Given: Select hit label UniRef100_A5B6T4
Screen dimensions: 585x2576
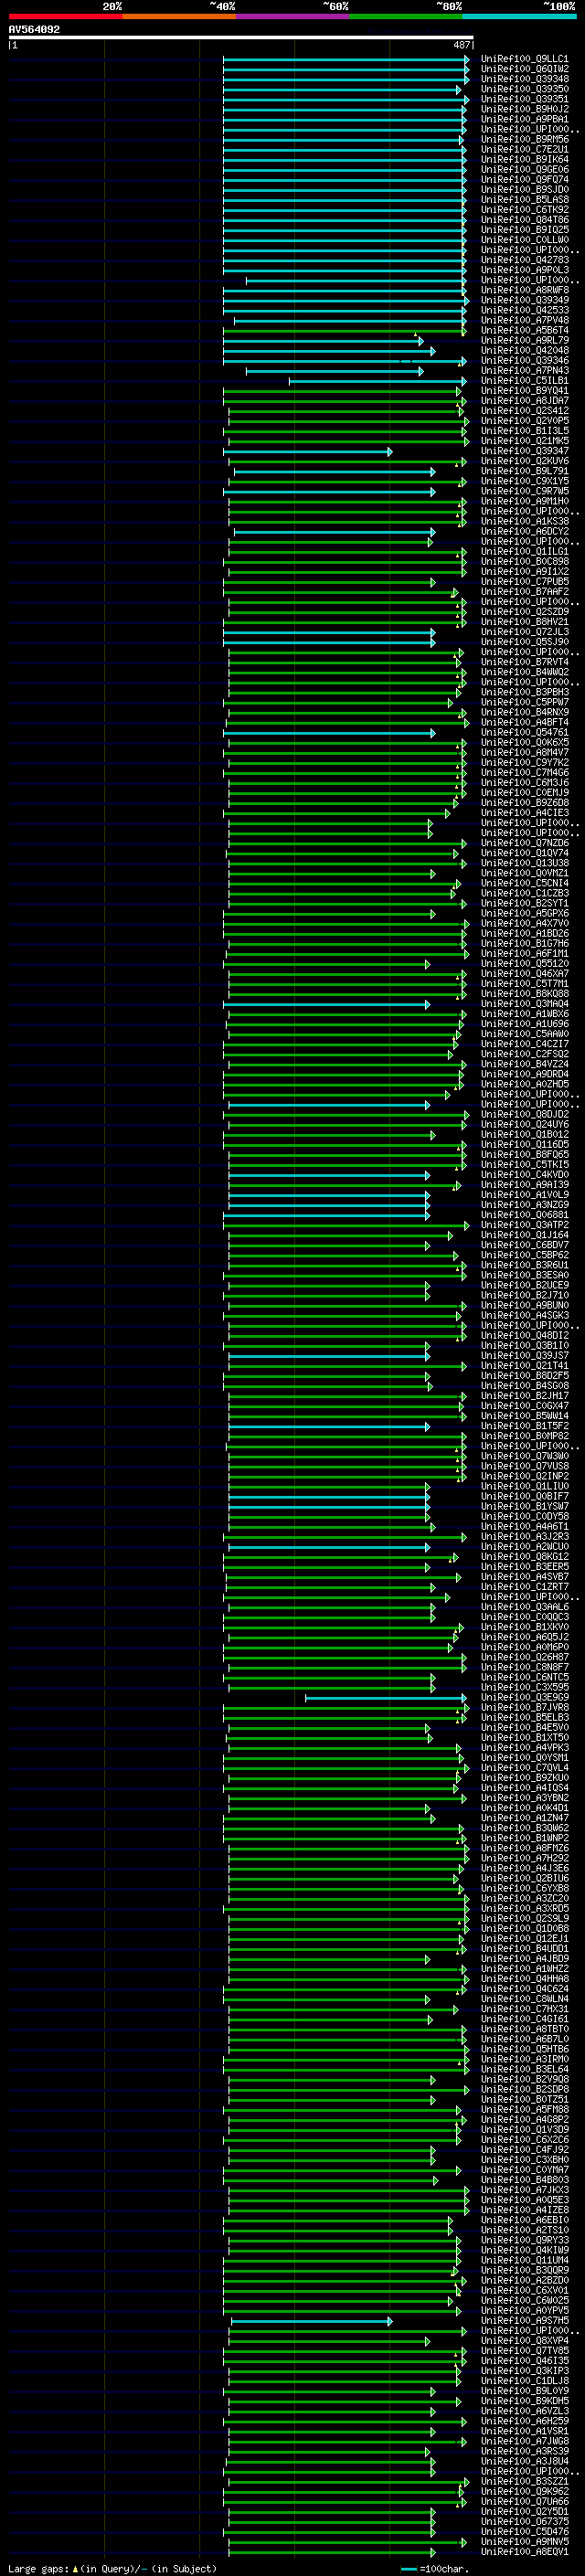Looking at the screenshot, I should click(524, 330).
